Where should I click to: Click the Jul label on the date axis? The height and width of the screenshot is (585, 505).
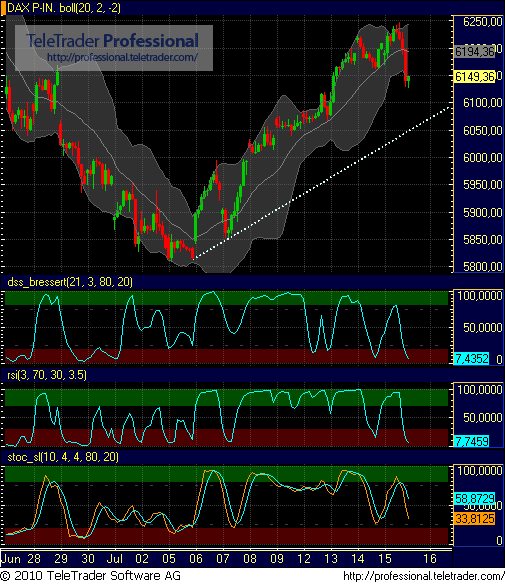(115, 559)
